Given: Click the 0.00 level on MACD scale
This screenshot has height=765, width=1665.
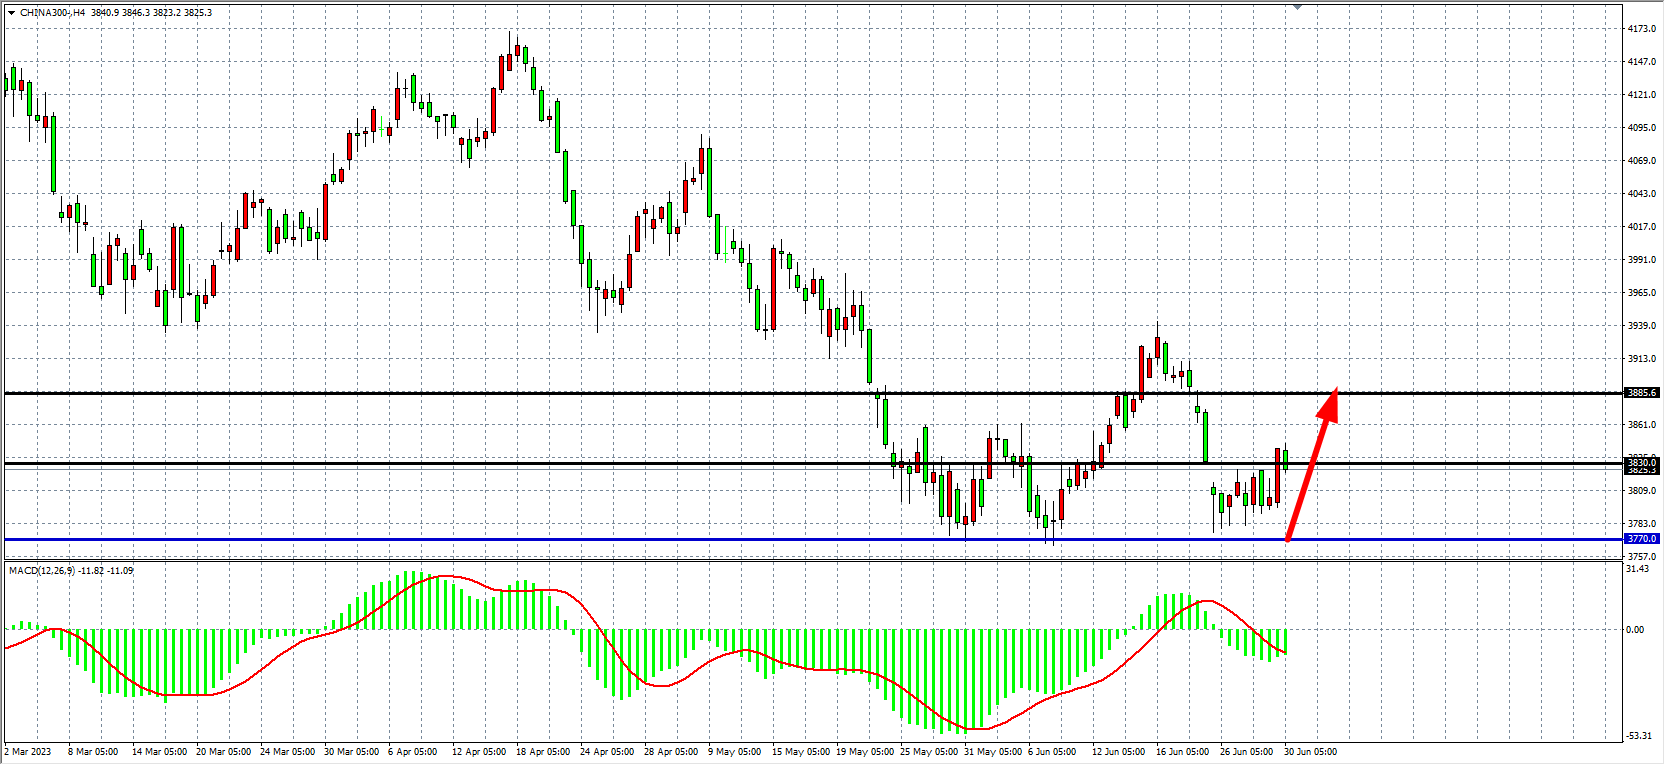Looking at the screenshot, I should 1635,630.
